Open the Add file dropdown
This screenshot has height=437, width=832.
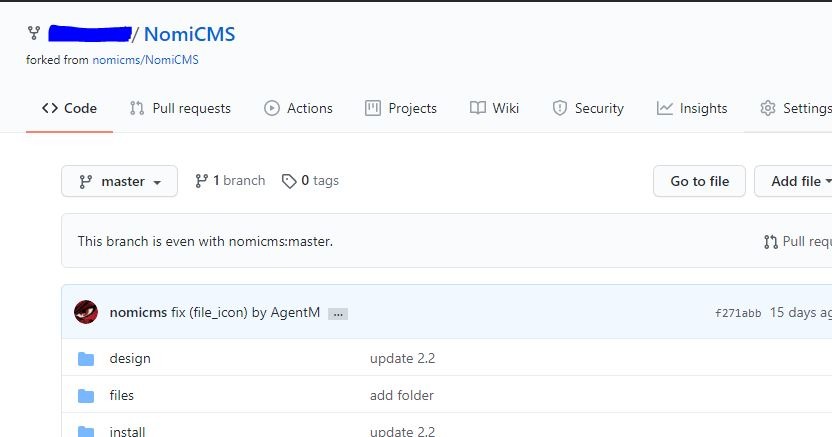(796, 181)
